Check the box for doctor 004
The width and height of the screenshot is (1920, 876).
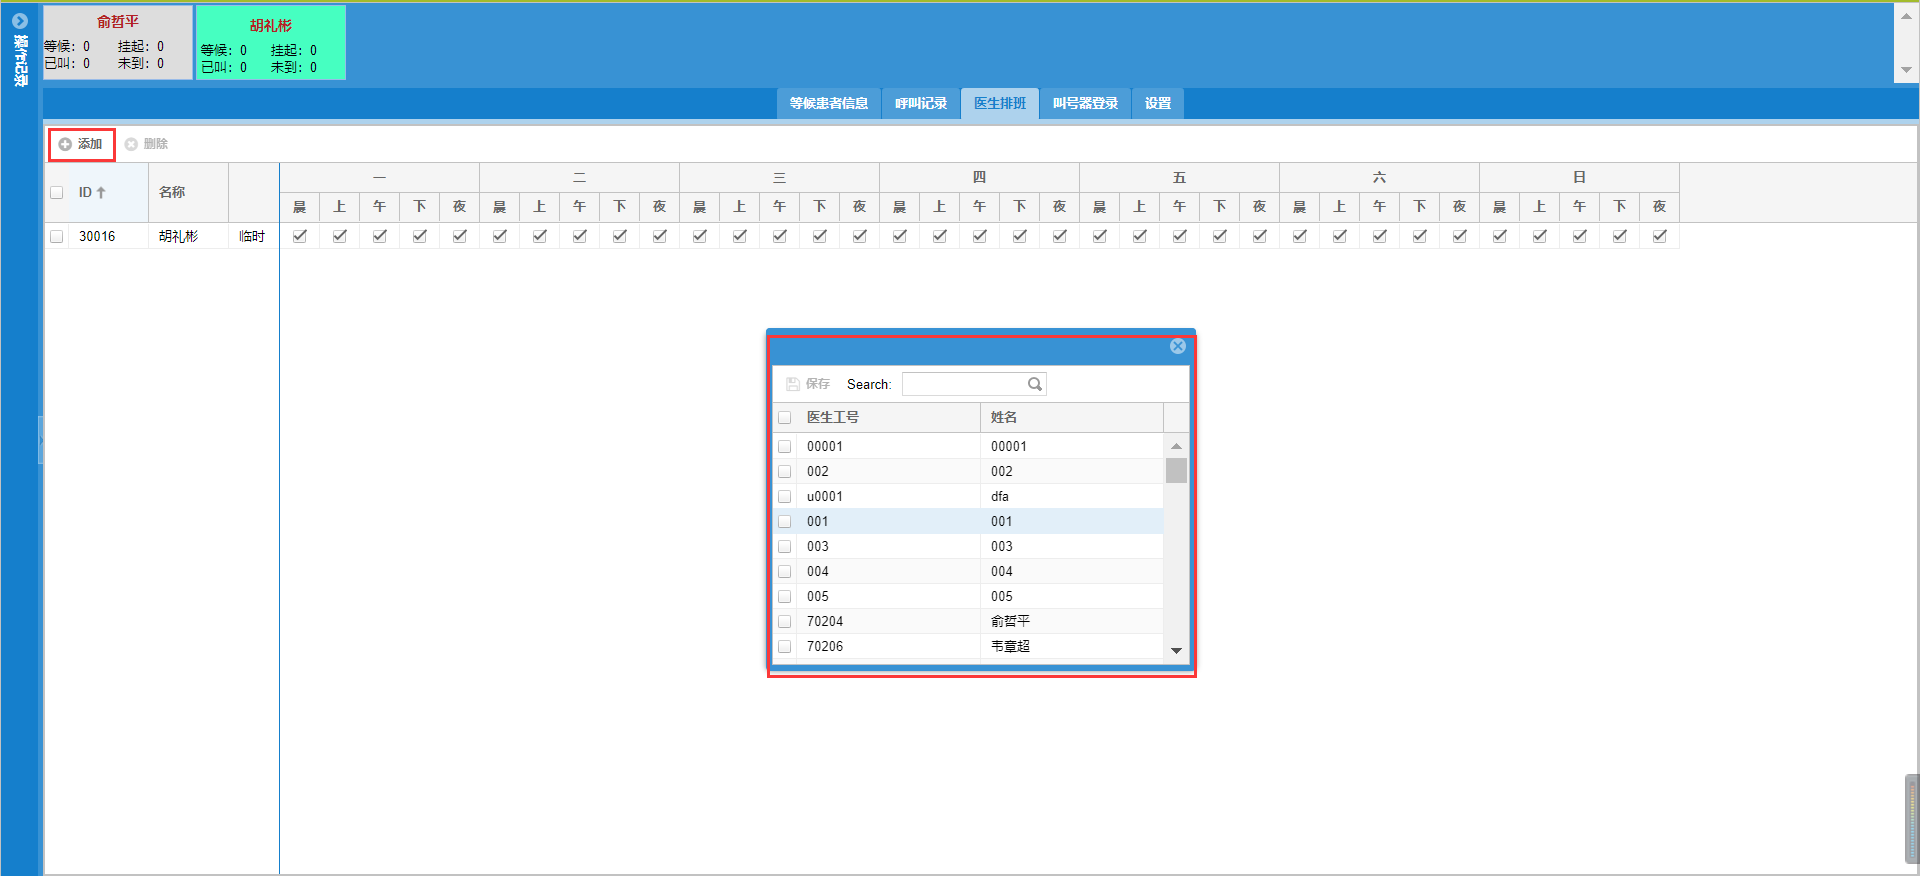[785, 572]
